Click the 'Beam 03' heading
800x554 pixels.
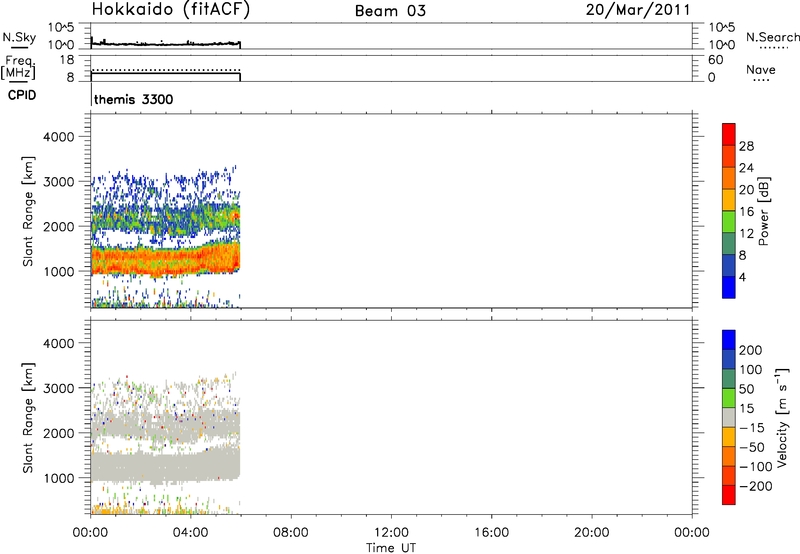[x=390, y=11]
